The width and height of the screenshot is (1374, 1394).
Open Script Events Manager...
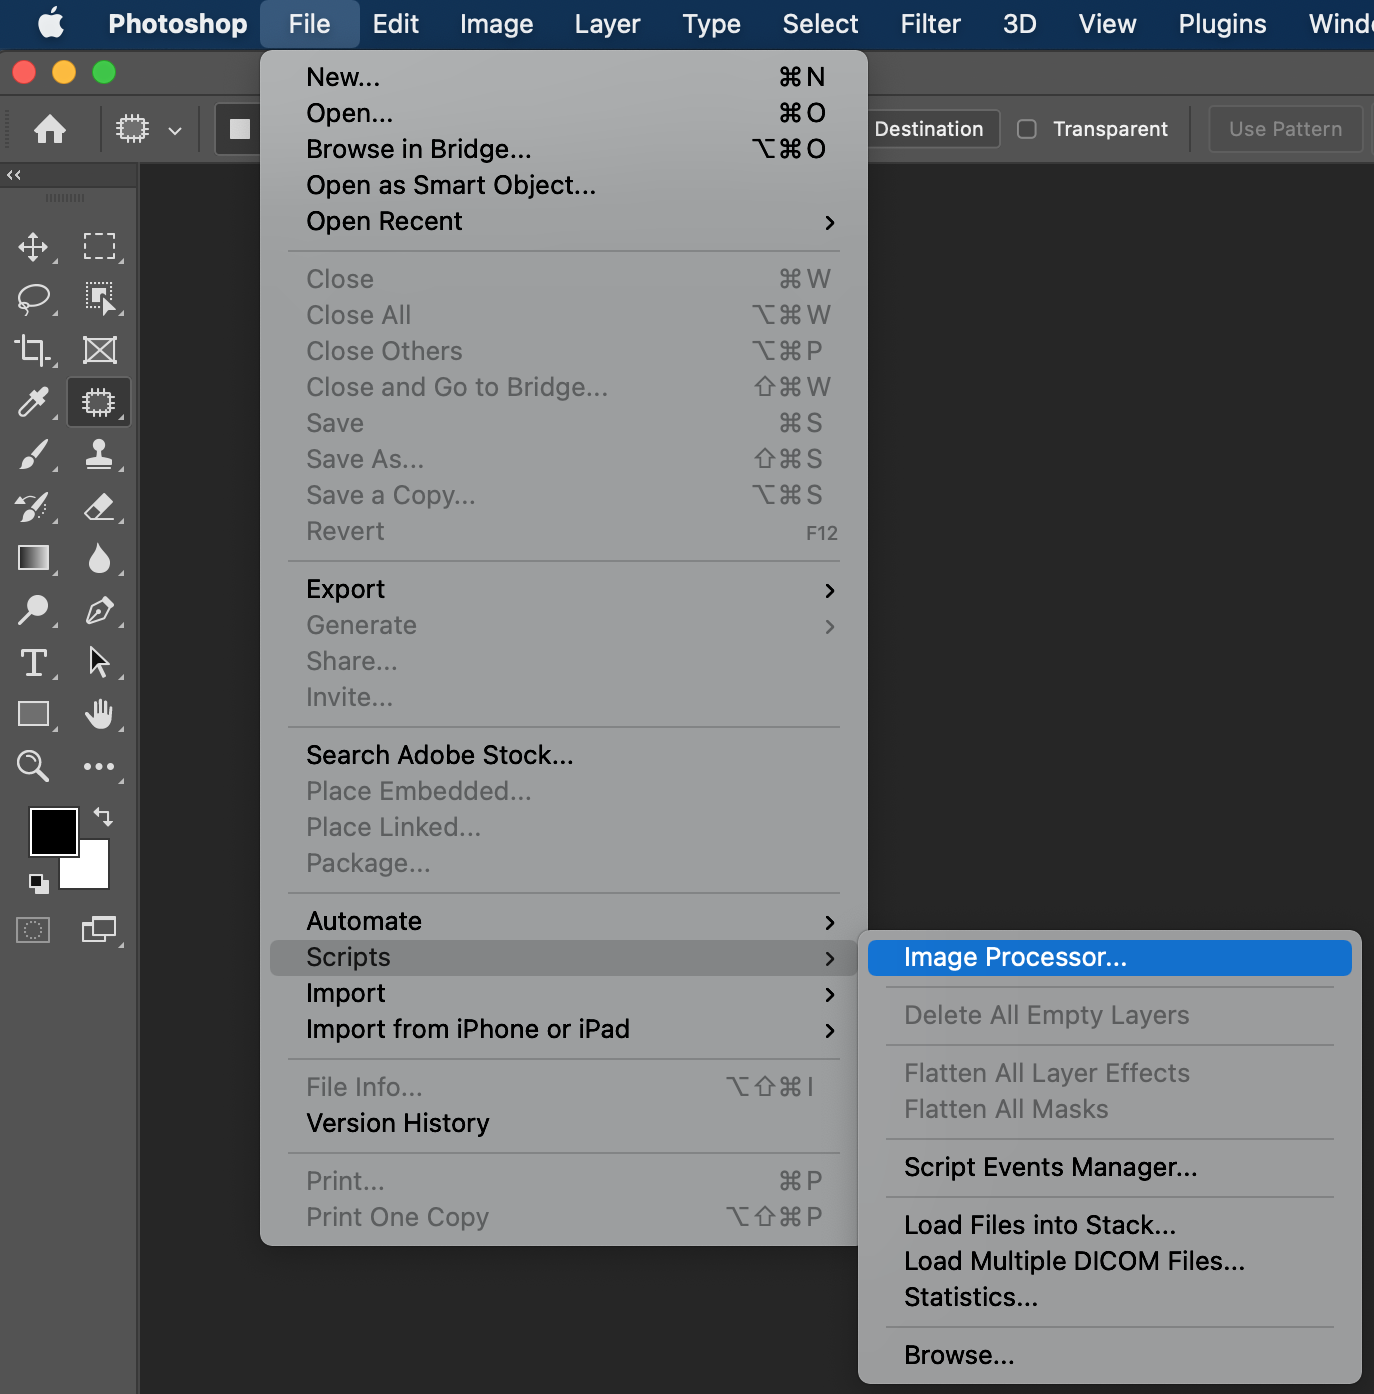[x=1110, y=1167]
